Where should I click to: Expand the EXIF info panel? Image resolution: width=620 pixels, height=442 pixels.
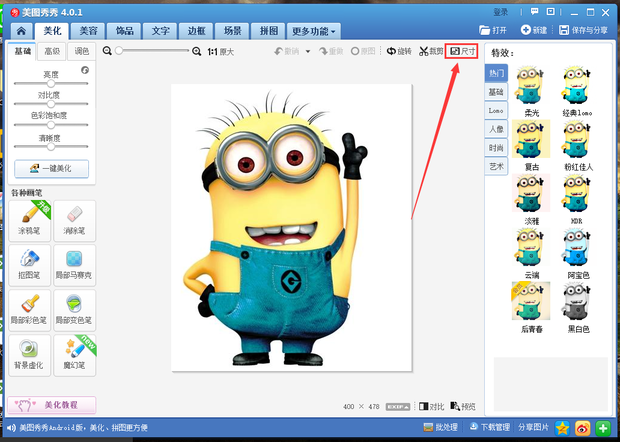tap(398, 407)
